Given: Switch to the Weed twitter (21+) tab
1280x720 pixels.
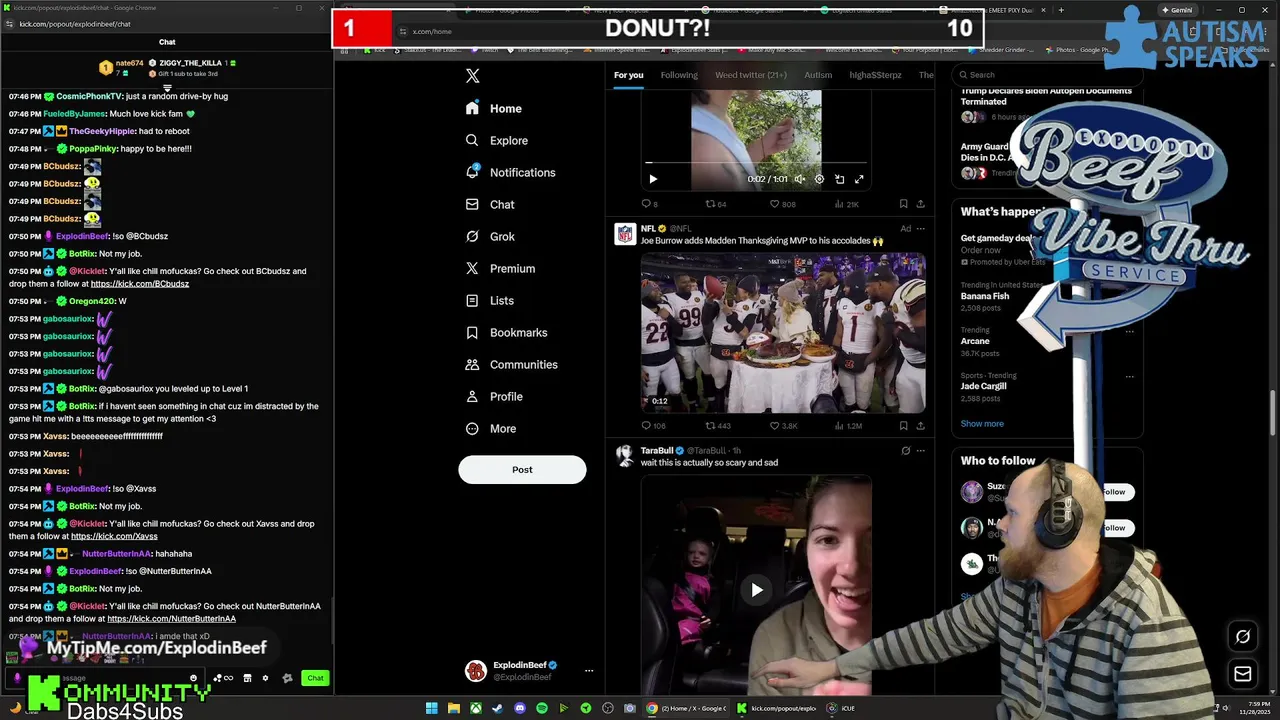Looking at the screenshot, I should (751, 75).
